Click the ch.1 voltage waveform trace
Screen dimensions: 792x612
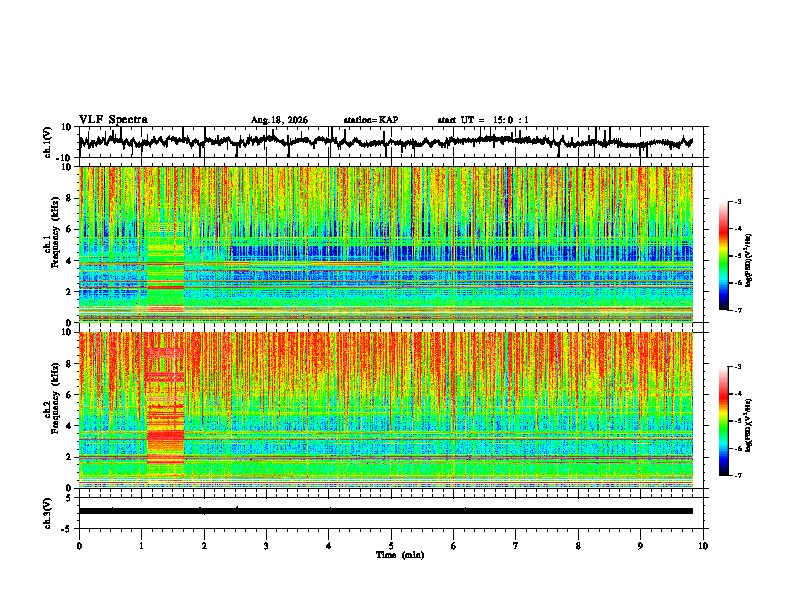[x=385, y=141]
